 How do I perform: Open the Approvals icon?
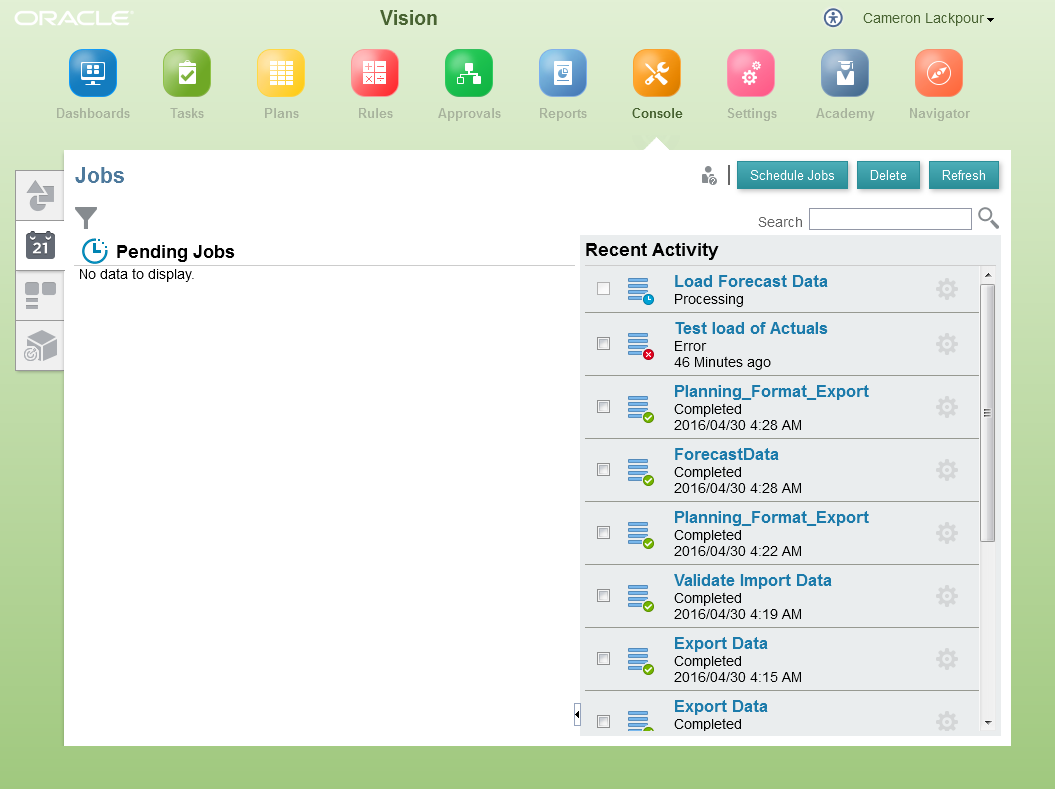[469, 73]
